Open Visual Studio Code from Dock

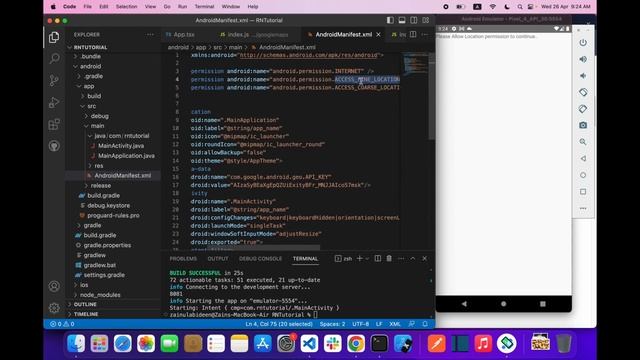pos(309,343)
